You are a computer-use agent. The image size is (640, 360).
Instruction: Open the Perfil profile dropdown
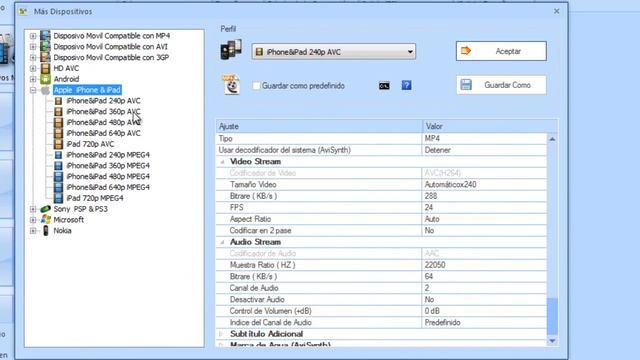[334, 52]
